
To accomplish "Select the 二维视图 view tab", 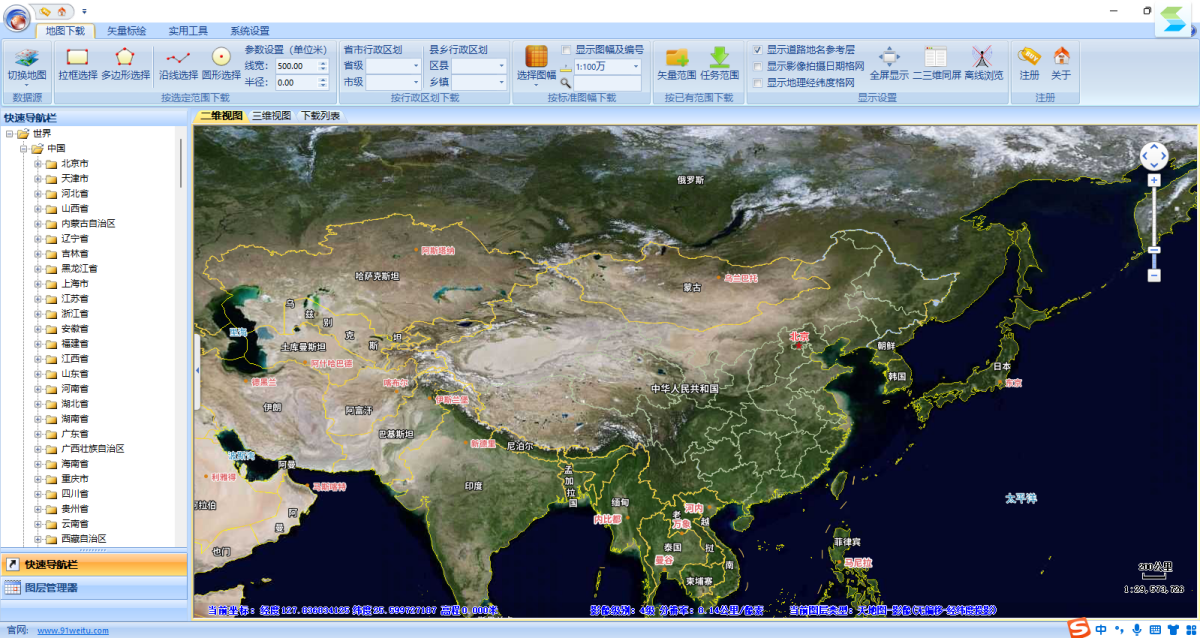I will point(221,116).
